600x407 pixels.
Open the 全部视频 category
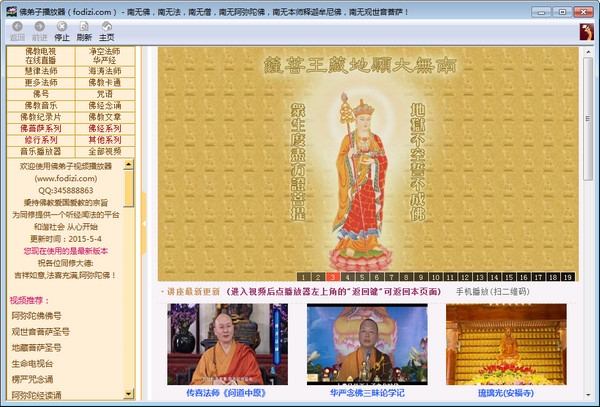[104, 151]
